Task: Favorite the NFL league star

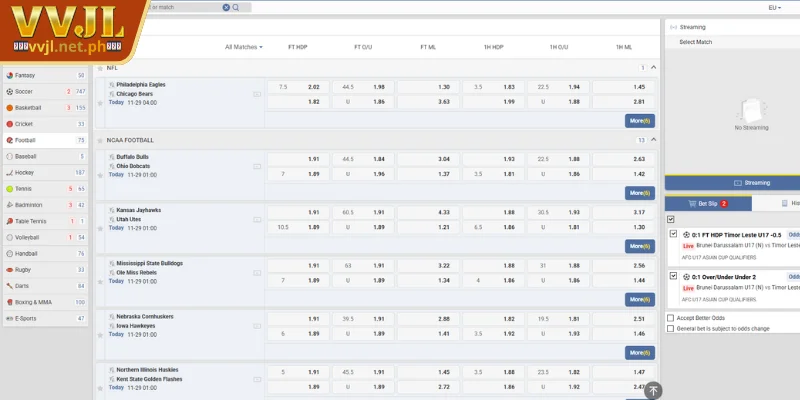Action: click(x=101, y=68)
